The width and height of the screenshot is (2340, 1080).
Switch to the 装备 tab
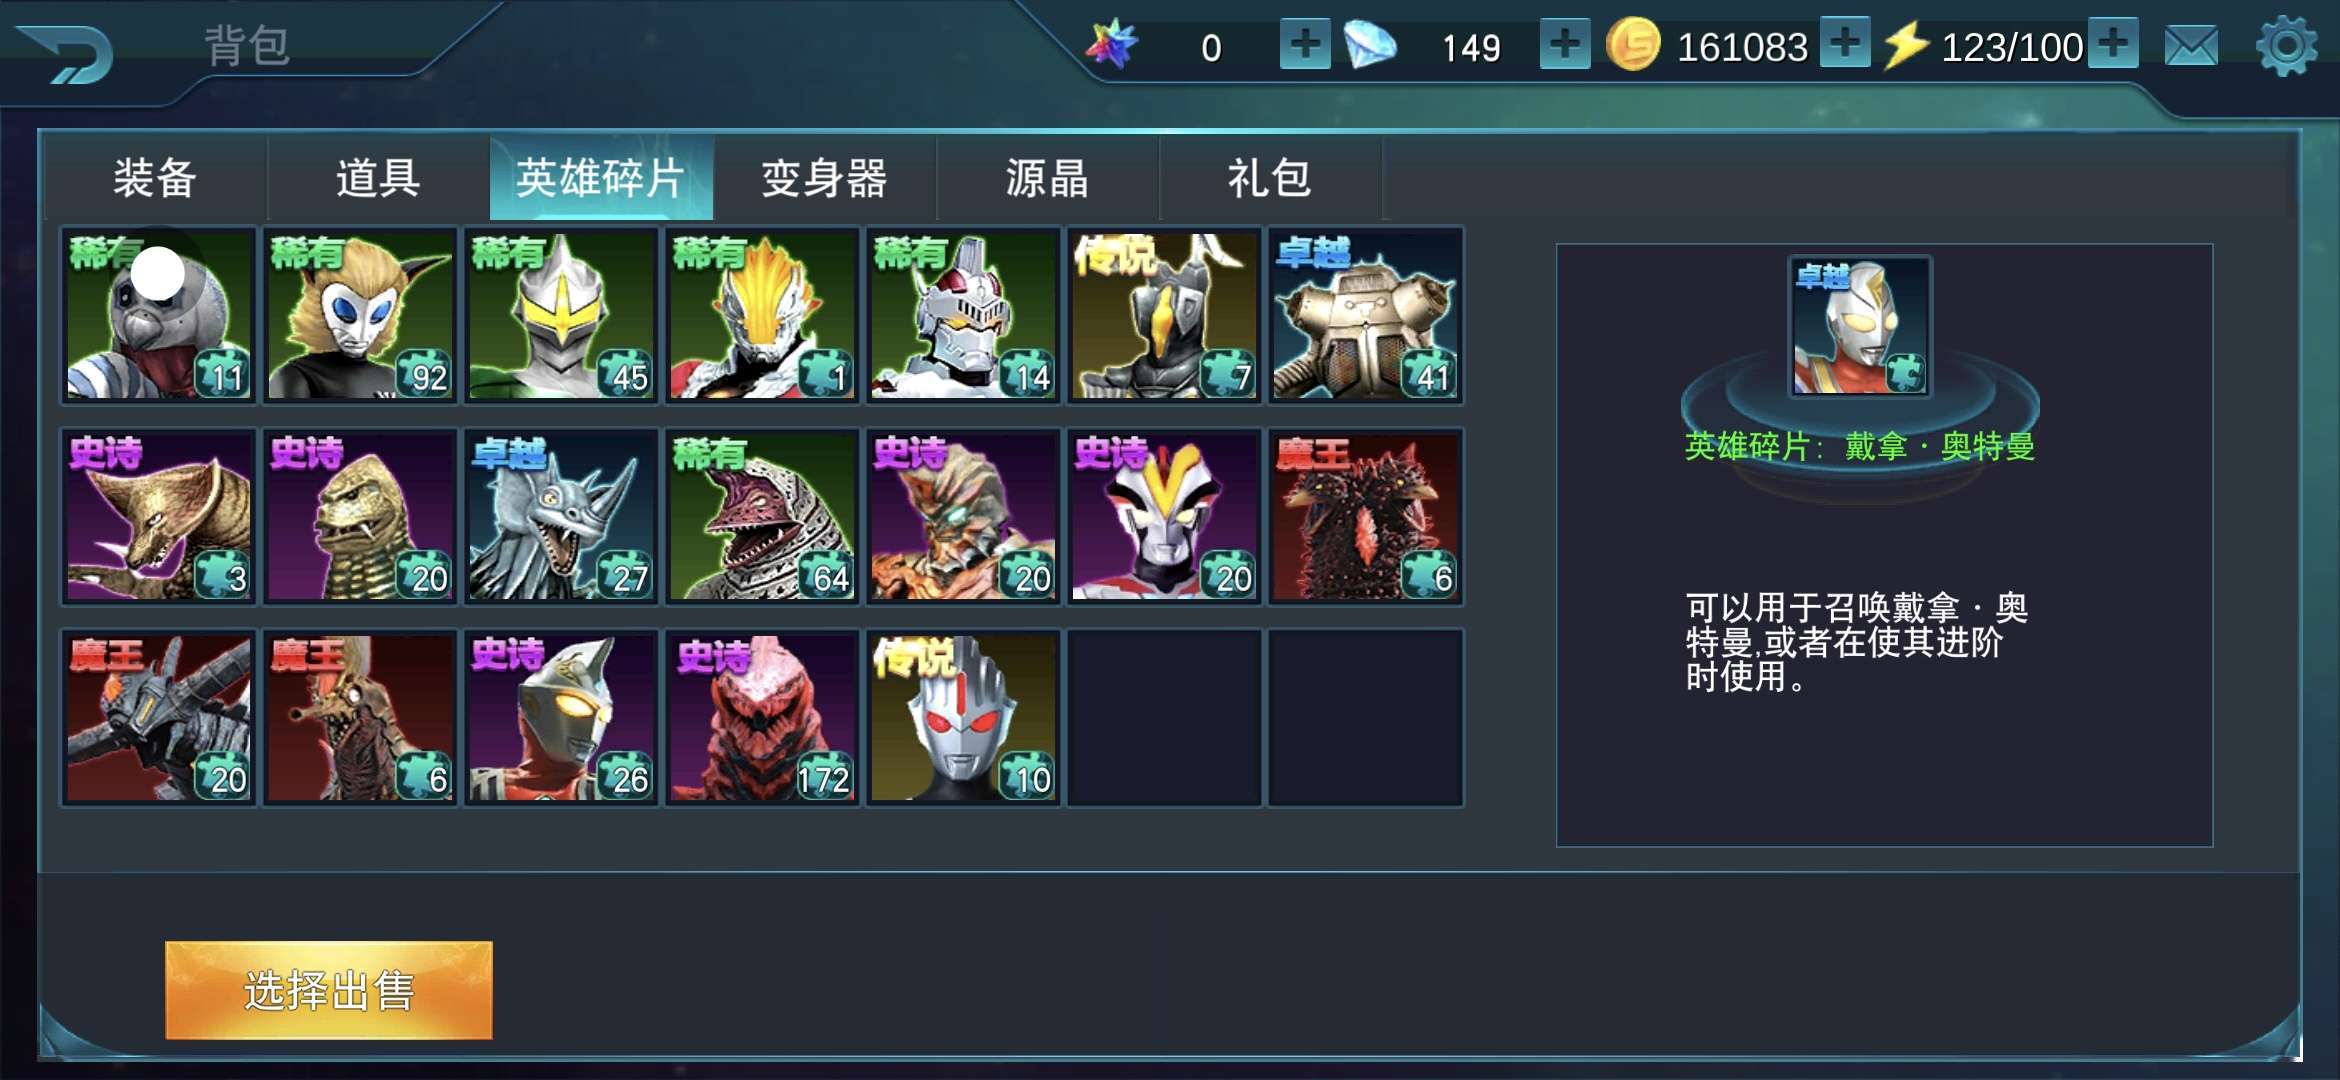[155, 178]
